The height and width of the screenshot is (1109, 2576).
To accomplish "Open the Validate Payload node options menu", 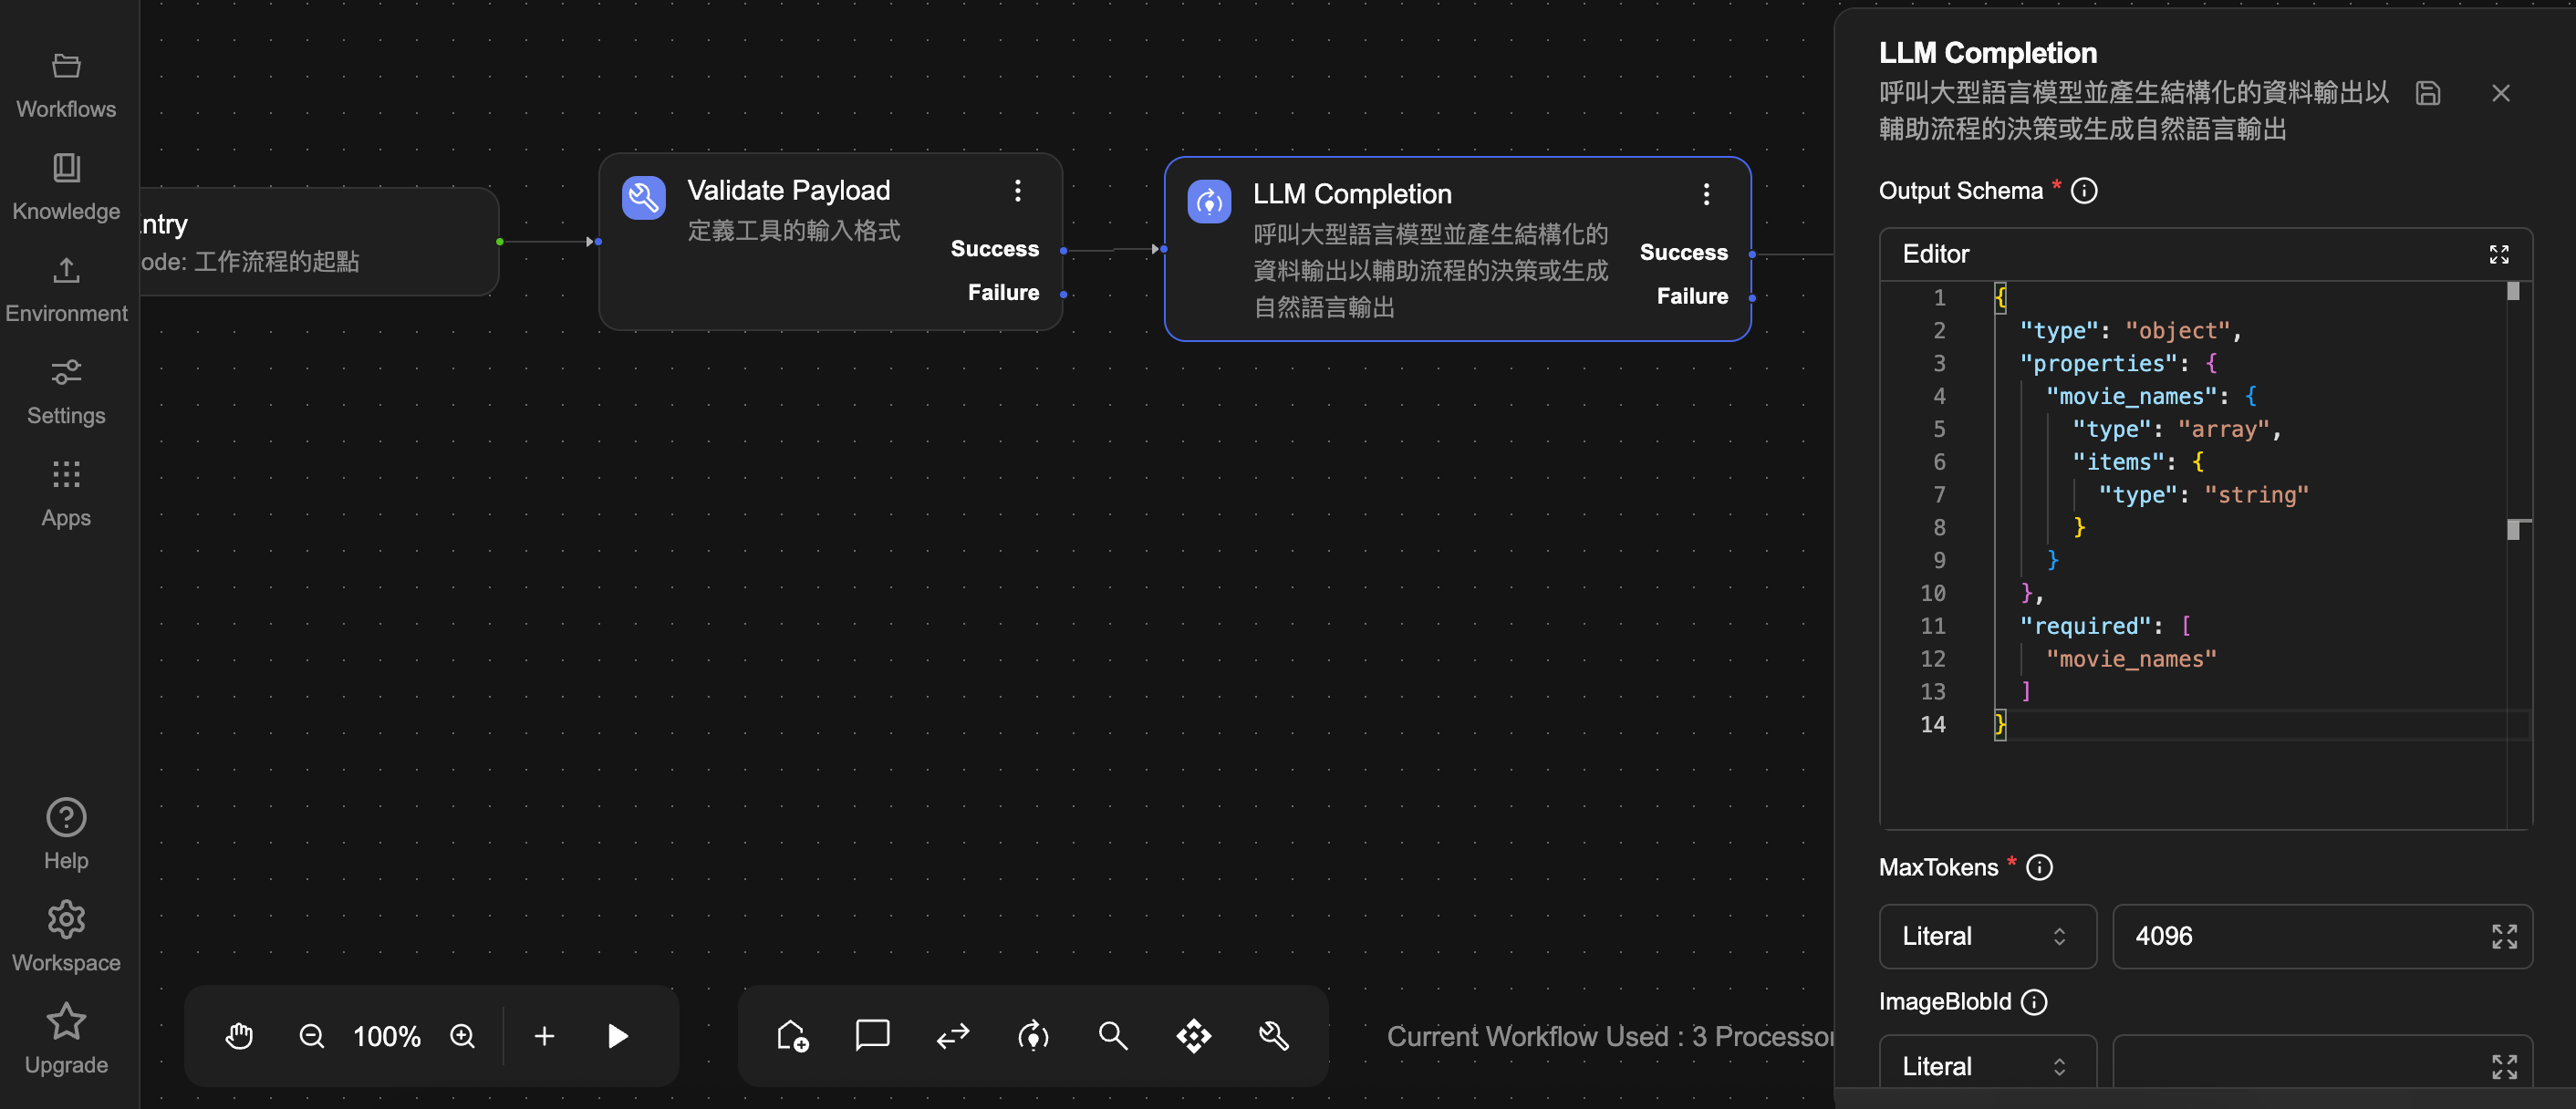I will pyautogui.click(x=1018, y=191).
